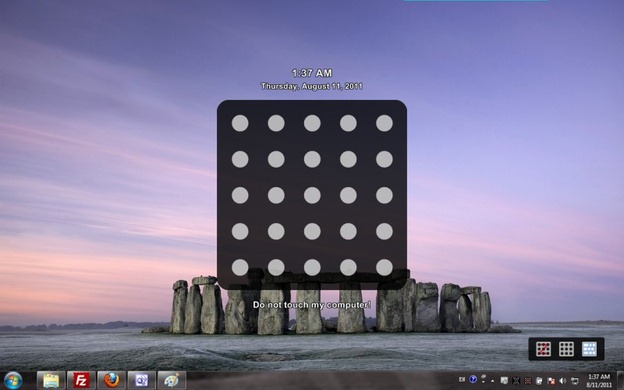Screen dimensions: 624x390
Task: Open Windows Explorer from the taskbar
Action: click(51, 380)
